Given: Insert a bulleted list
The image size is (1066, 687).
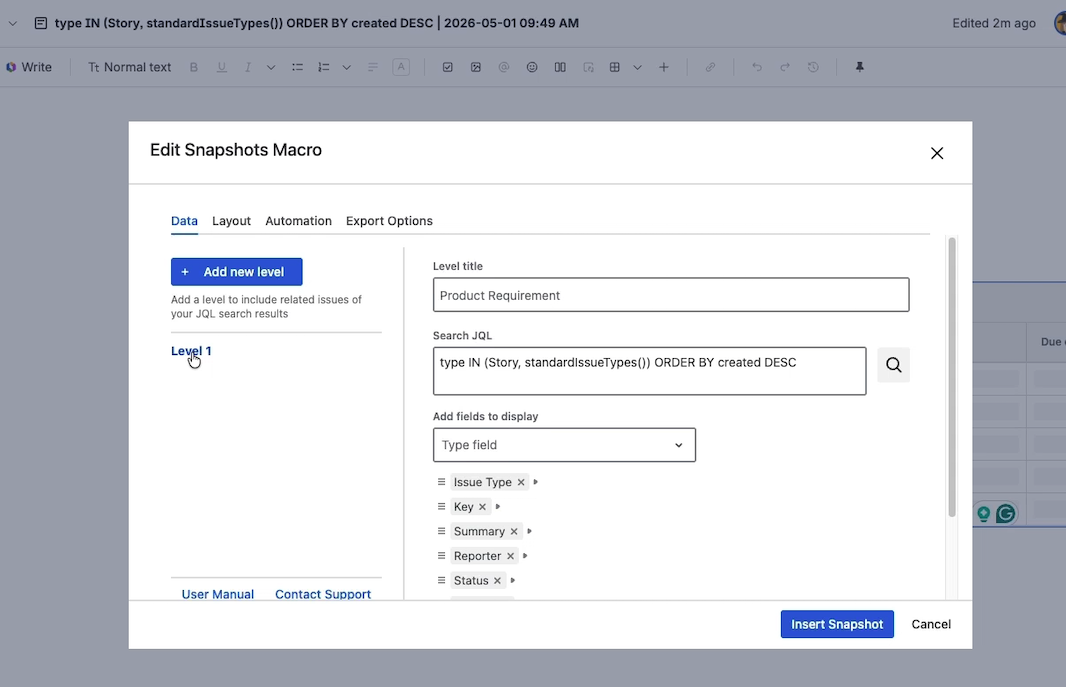Looking at the screenshot, I should 297,67.
